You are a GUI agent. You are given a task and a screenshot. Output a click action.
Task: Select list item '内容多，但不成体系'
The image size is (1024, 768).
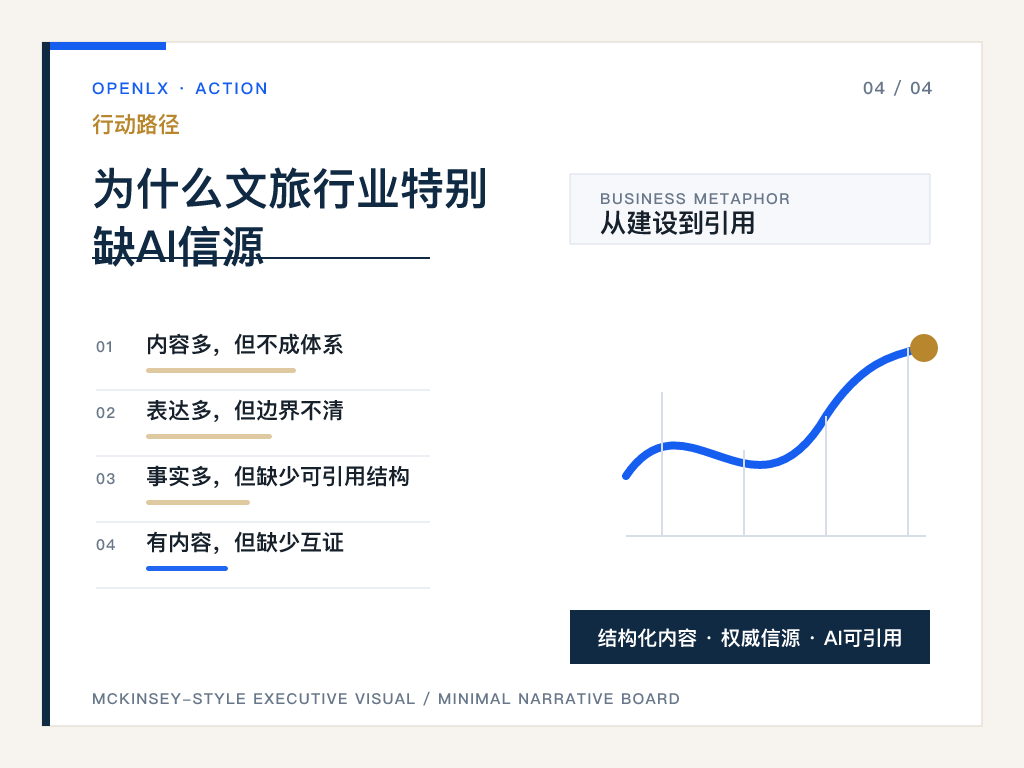[244, 344]
